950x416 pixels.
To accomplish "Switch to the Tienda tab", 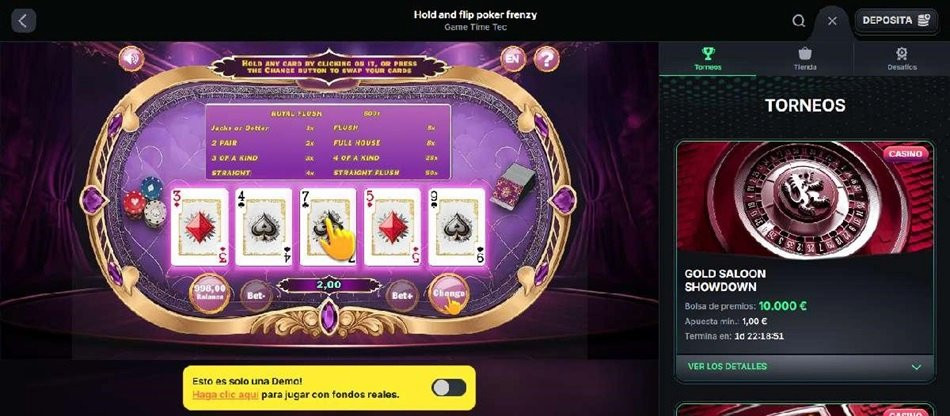I will (805, 59).
